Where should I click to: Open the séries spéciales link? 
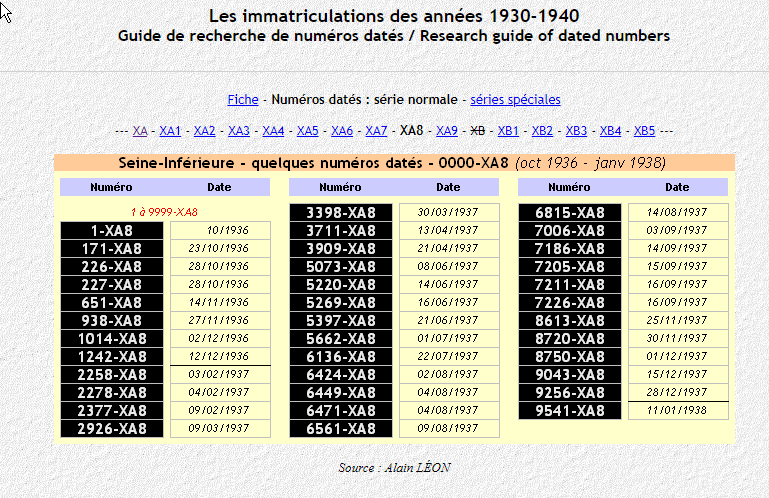tap(515, 100)
